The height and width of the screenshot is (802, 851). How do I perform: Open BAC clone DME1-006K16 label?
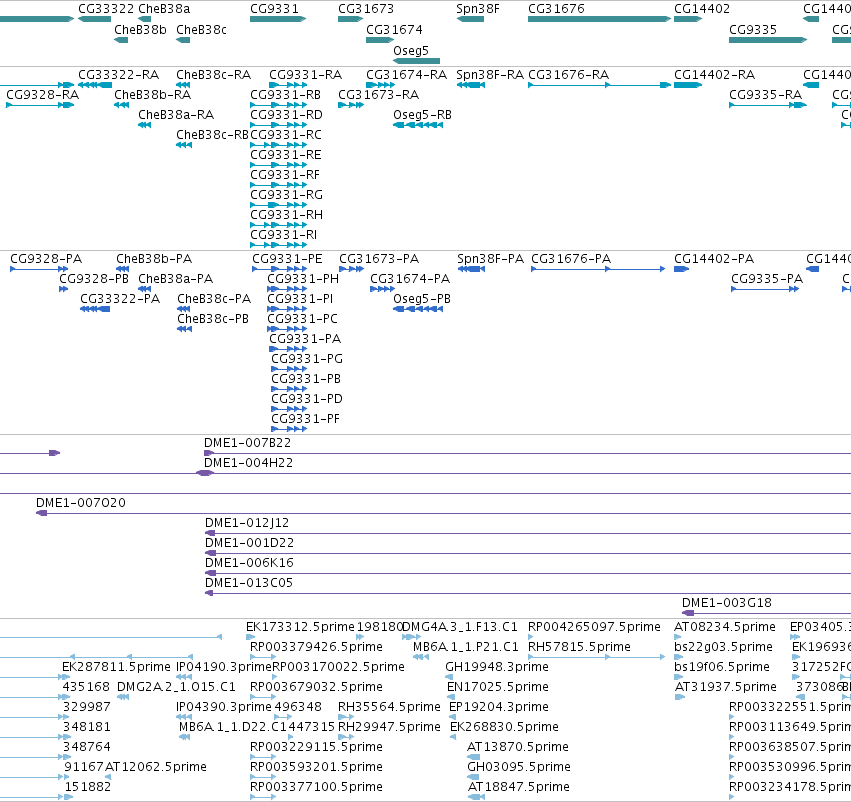(x=249, y=563)
